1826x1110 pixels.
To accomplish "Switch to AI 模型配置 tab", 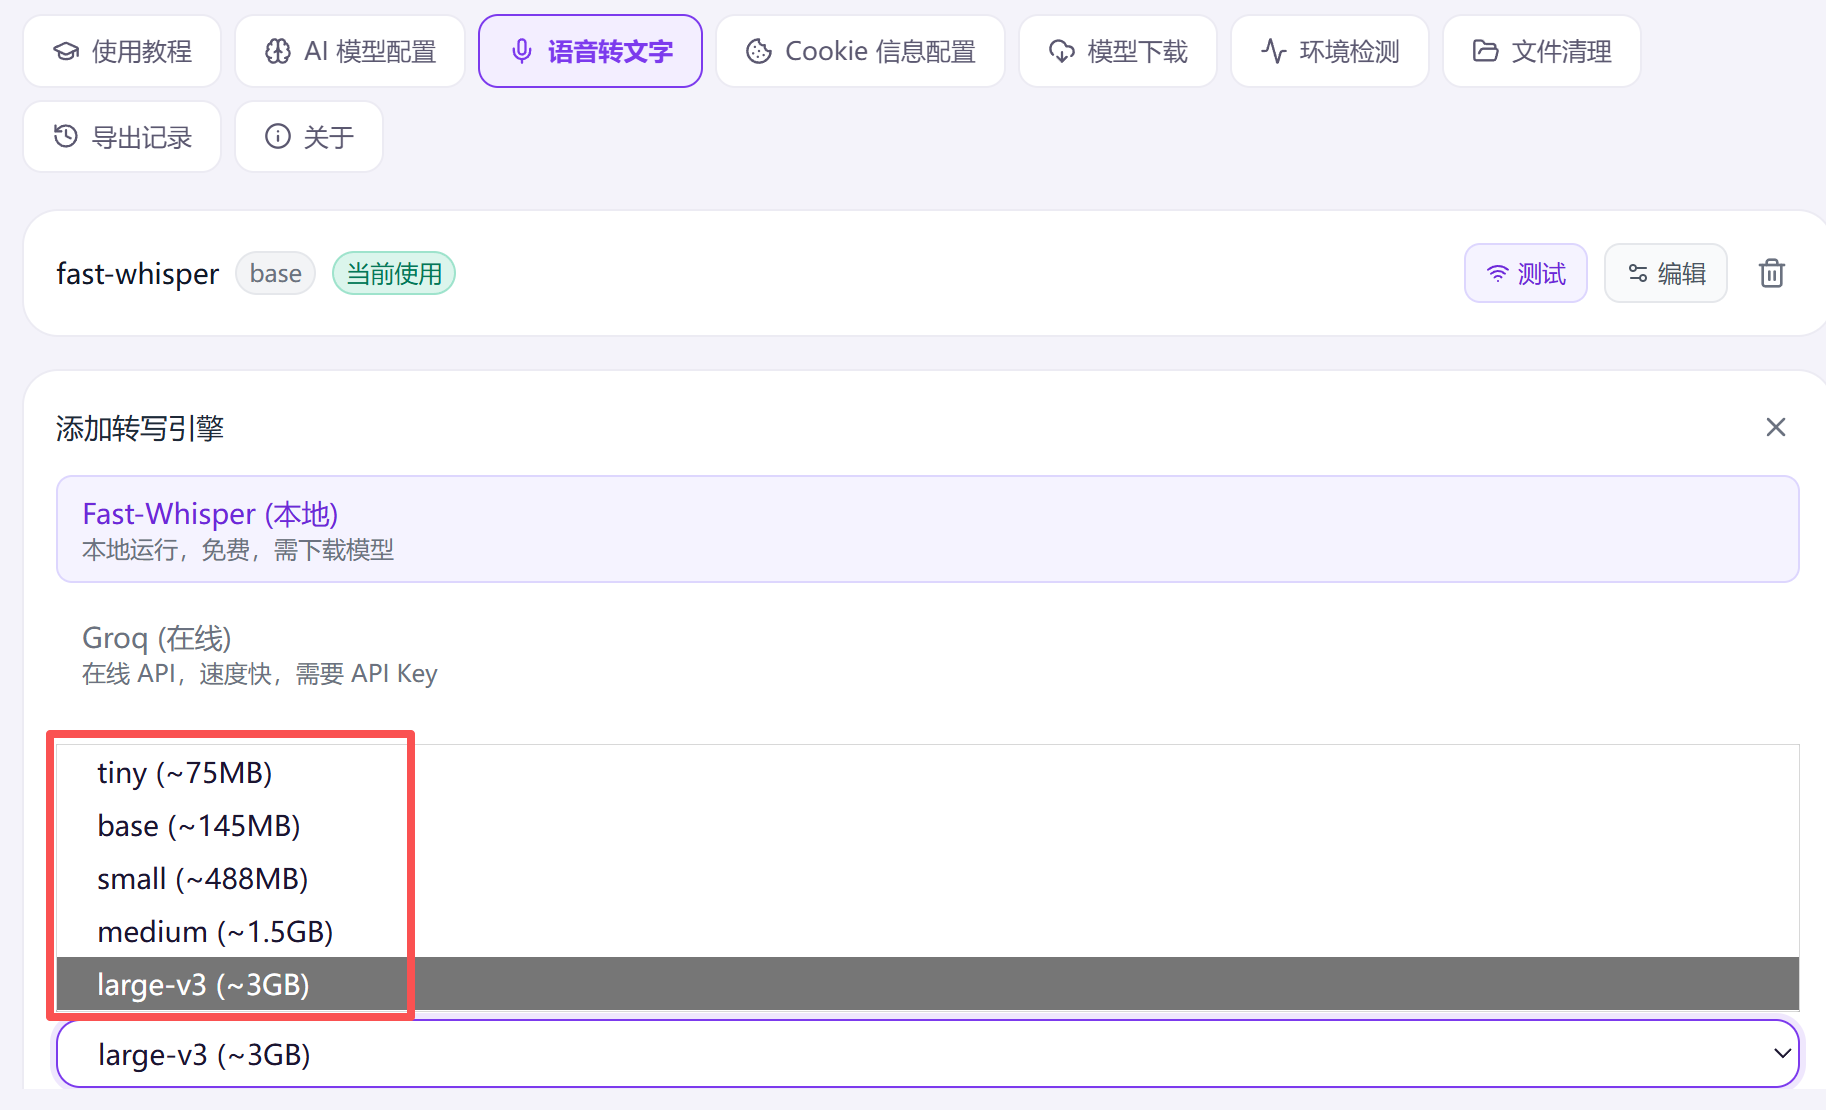I will tap(350, 51).
